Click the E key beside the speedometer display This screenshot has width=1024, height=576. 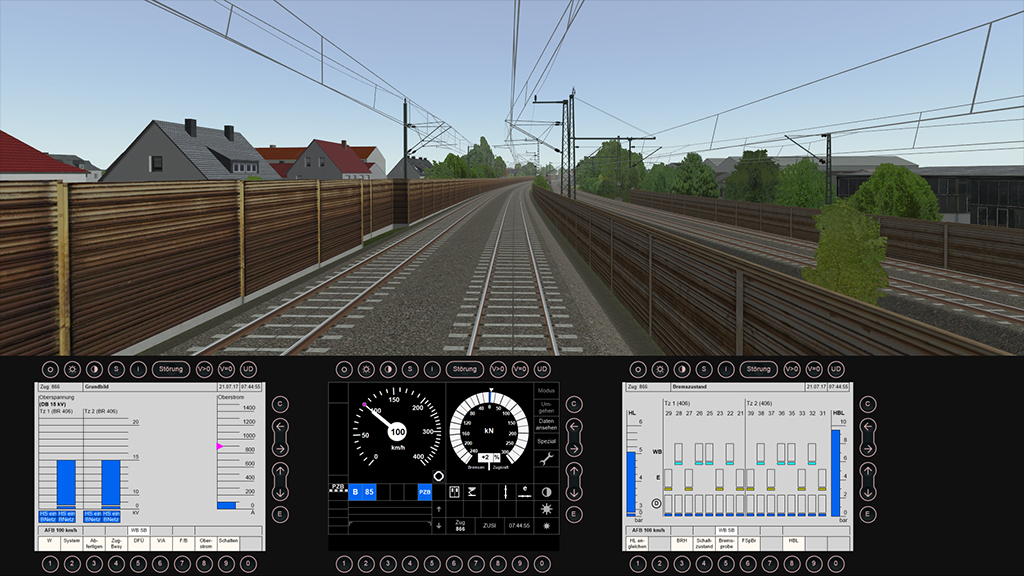[574, 515]
